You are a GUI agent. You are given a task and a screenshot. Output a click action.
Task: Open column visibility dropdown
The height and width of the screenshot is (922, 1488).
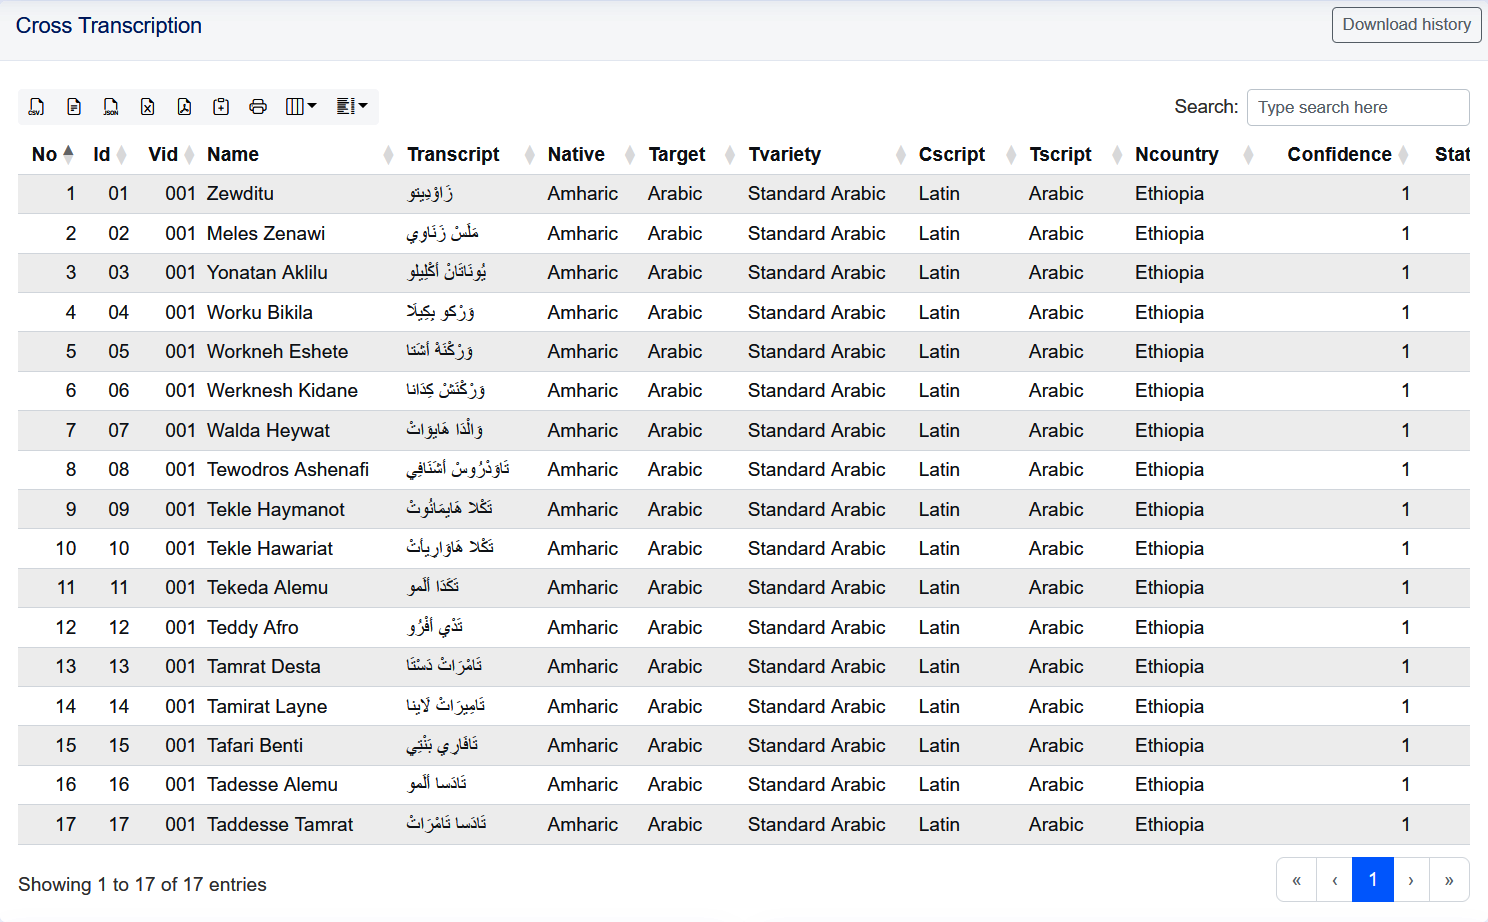pyautogui.click(x=301, y=107)
